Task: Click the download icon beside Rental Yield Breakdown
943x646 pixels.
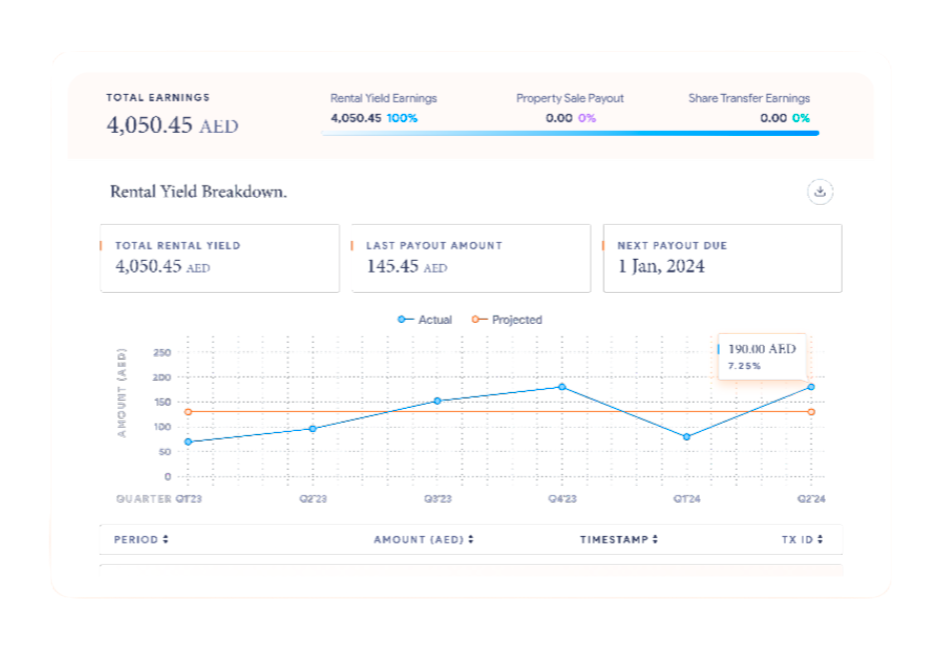Action: (x=820, y=192)
